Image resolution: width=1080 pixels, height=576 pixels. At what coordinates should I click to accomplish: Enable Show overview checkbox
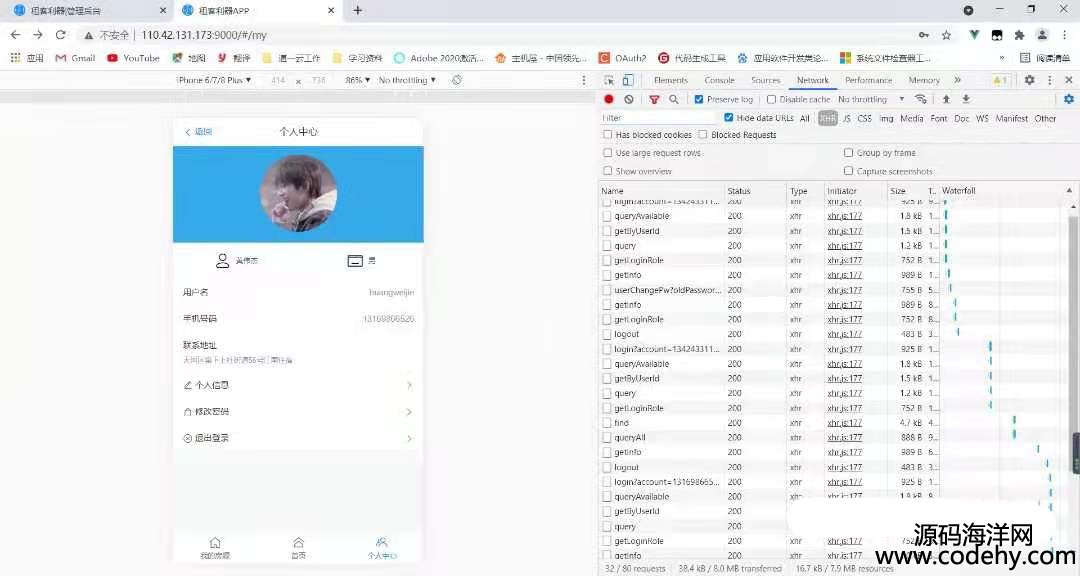[x=608, y=170]
